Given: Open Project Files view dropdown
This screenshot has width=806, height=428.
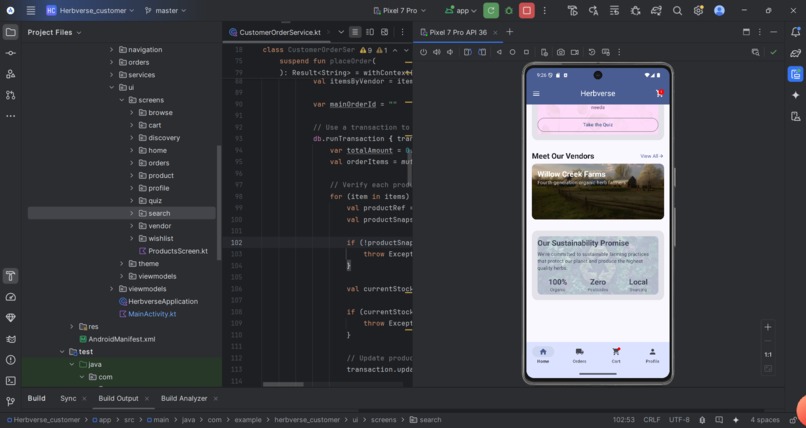Looking at the screenshot, I should 54,32.
